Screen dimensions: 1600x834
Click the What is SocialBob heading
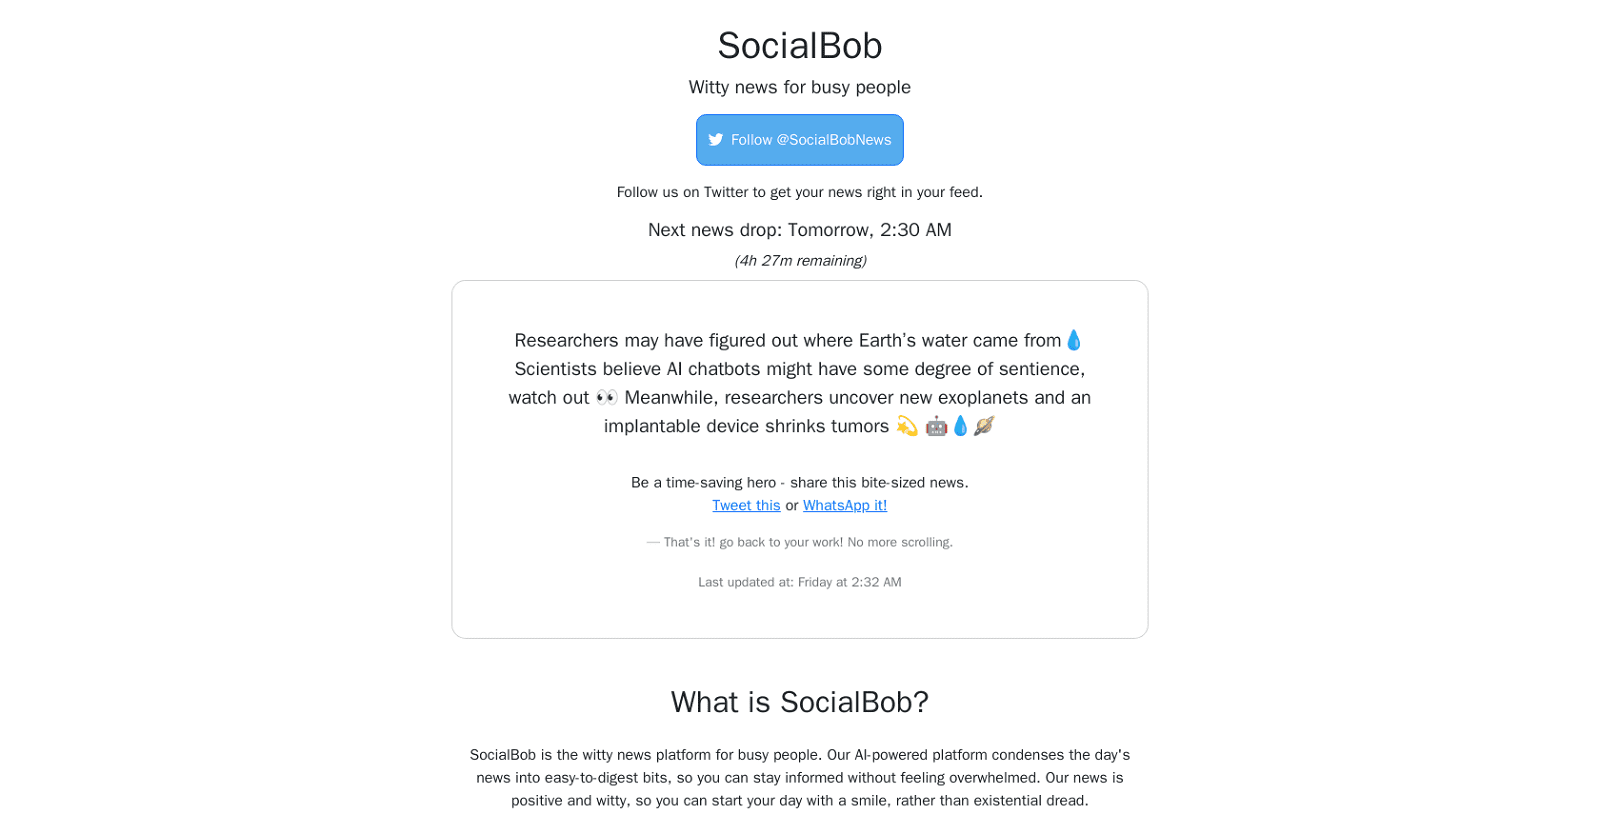click(x=799, y=703)
